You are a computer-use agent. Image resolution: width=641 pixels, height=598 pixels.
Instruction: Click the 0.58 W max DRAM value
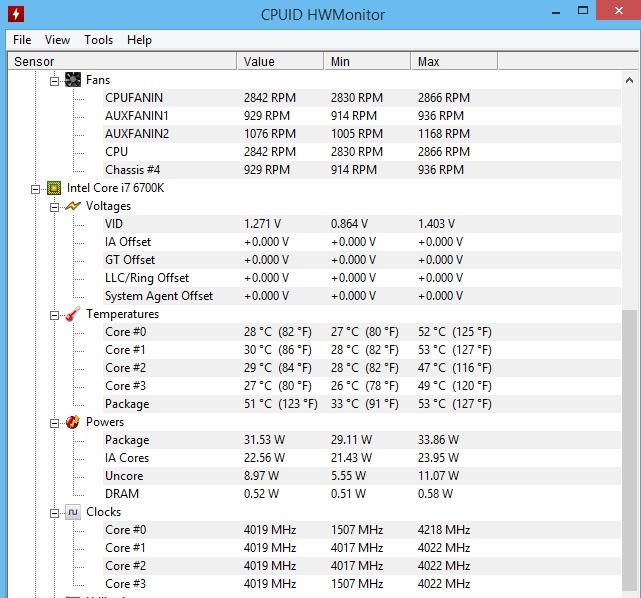(435, 494)
